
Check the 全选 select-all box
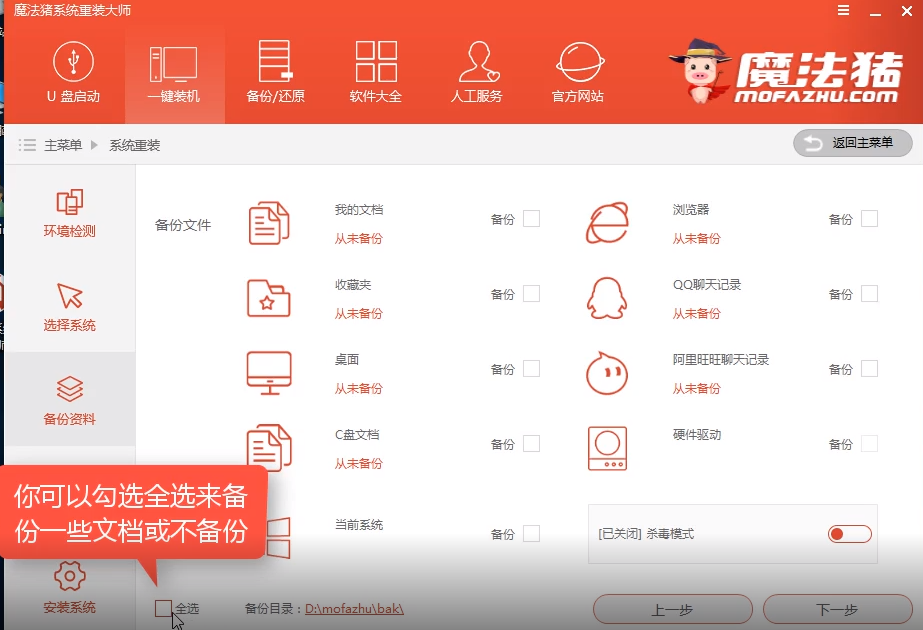(163, 607)
